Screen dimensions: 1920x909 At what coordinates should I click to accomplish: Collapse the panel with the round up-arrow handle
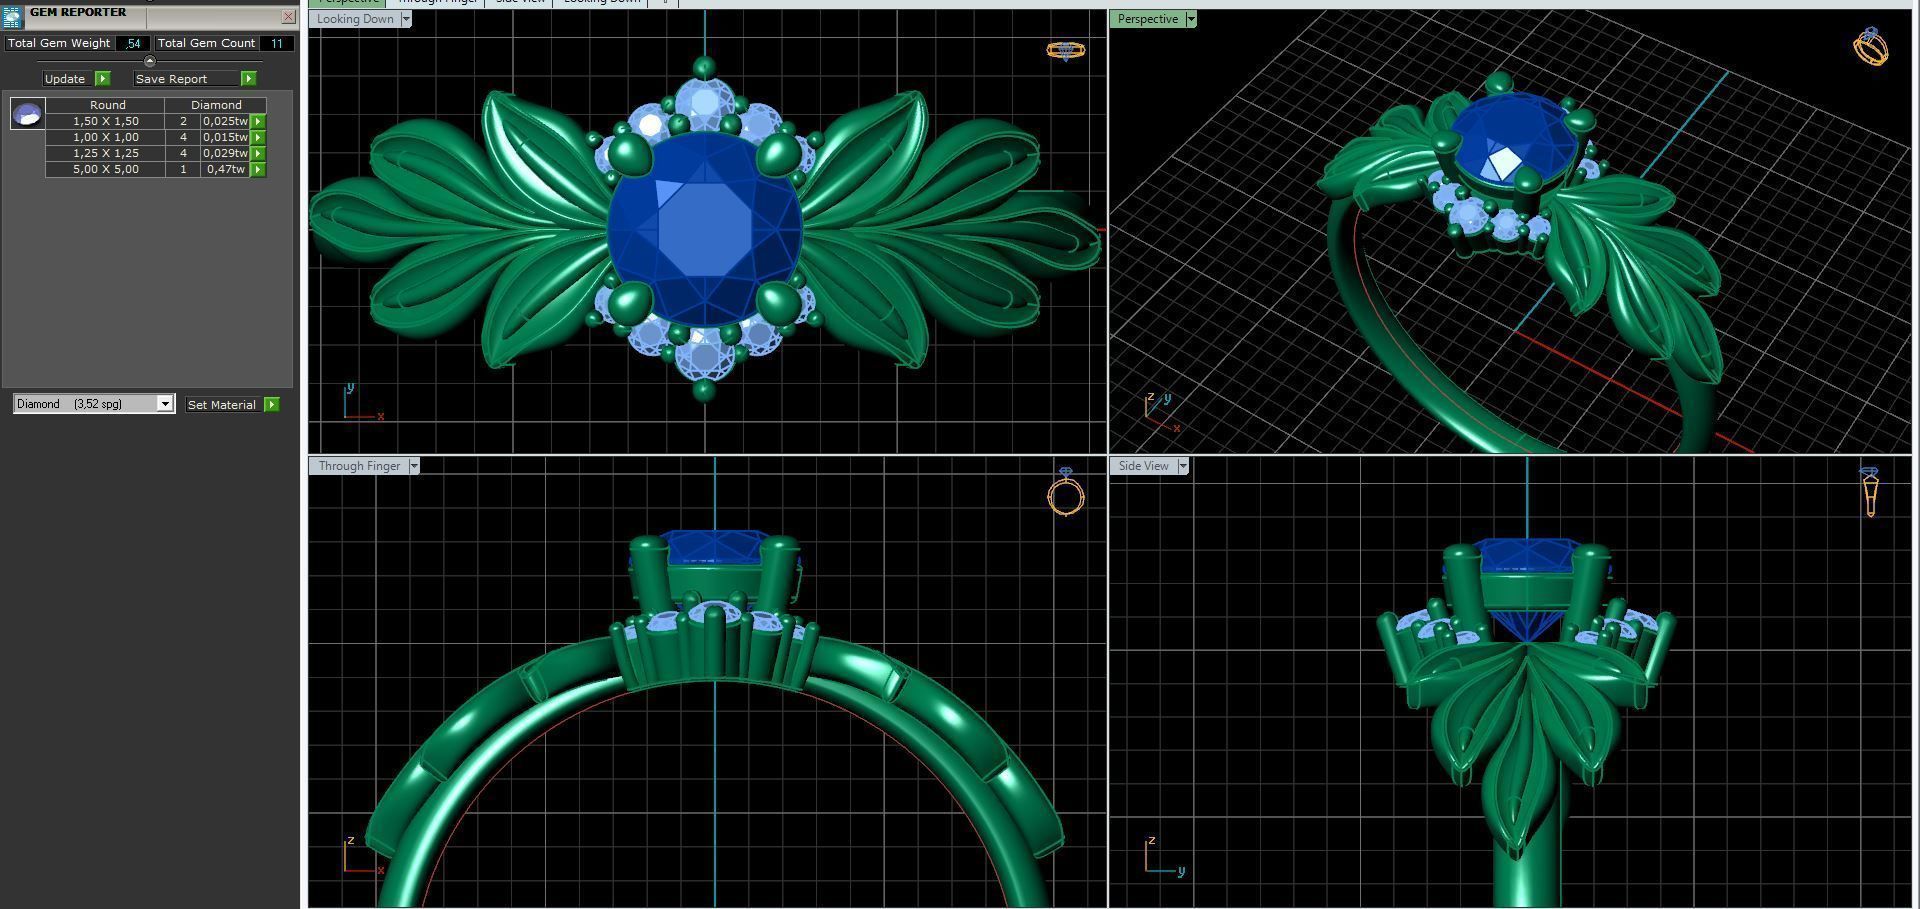click(x=150, y=61)
